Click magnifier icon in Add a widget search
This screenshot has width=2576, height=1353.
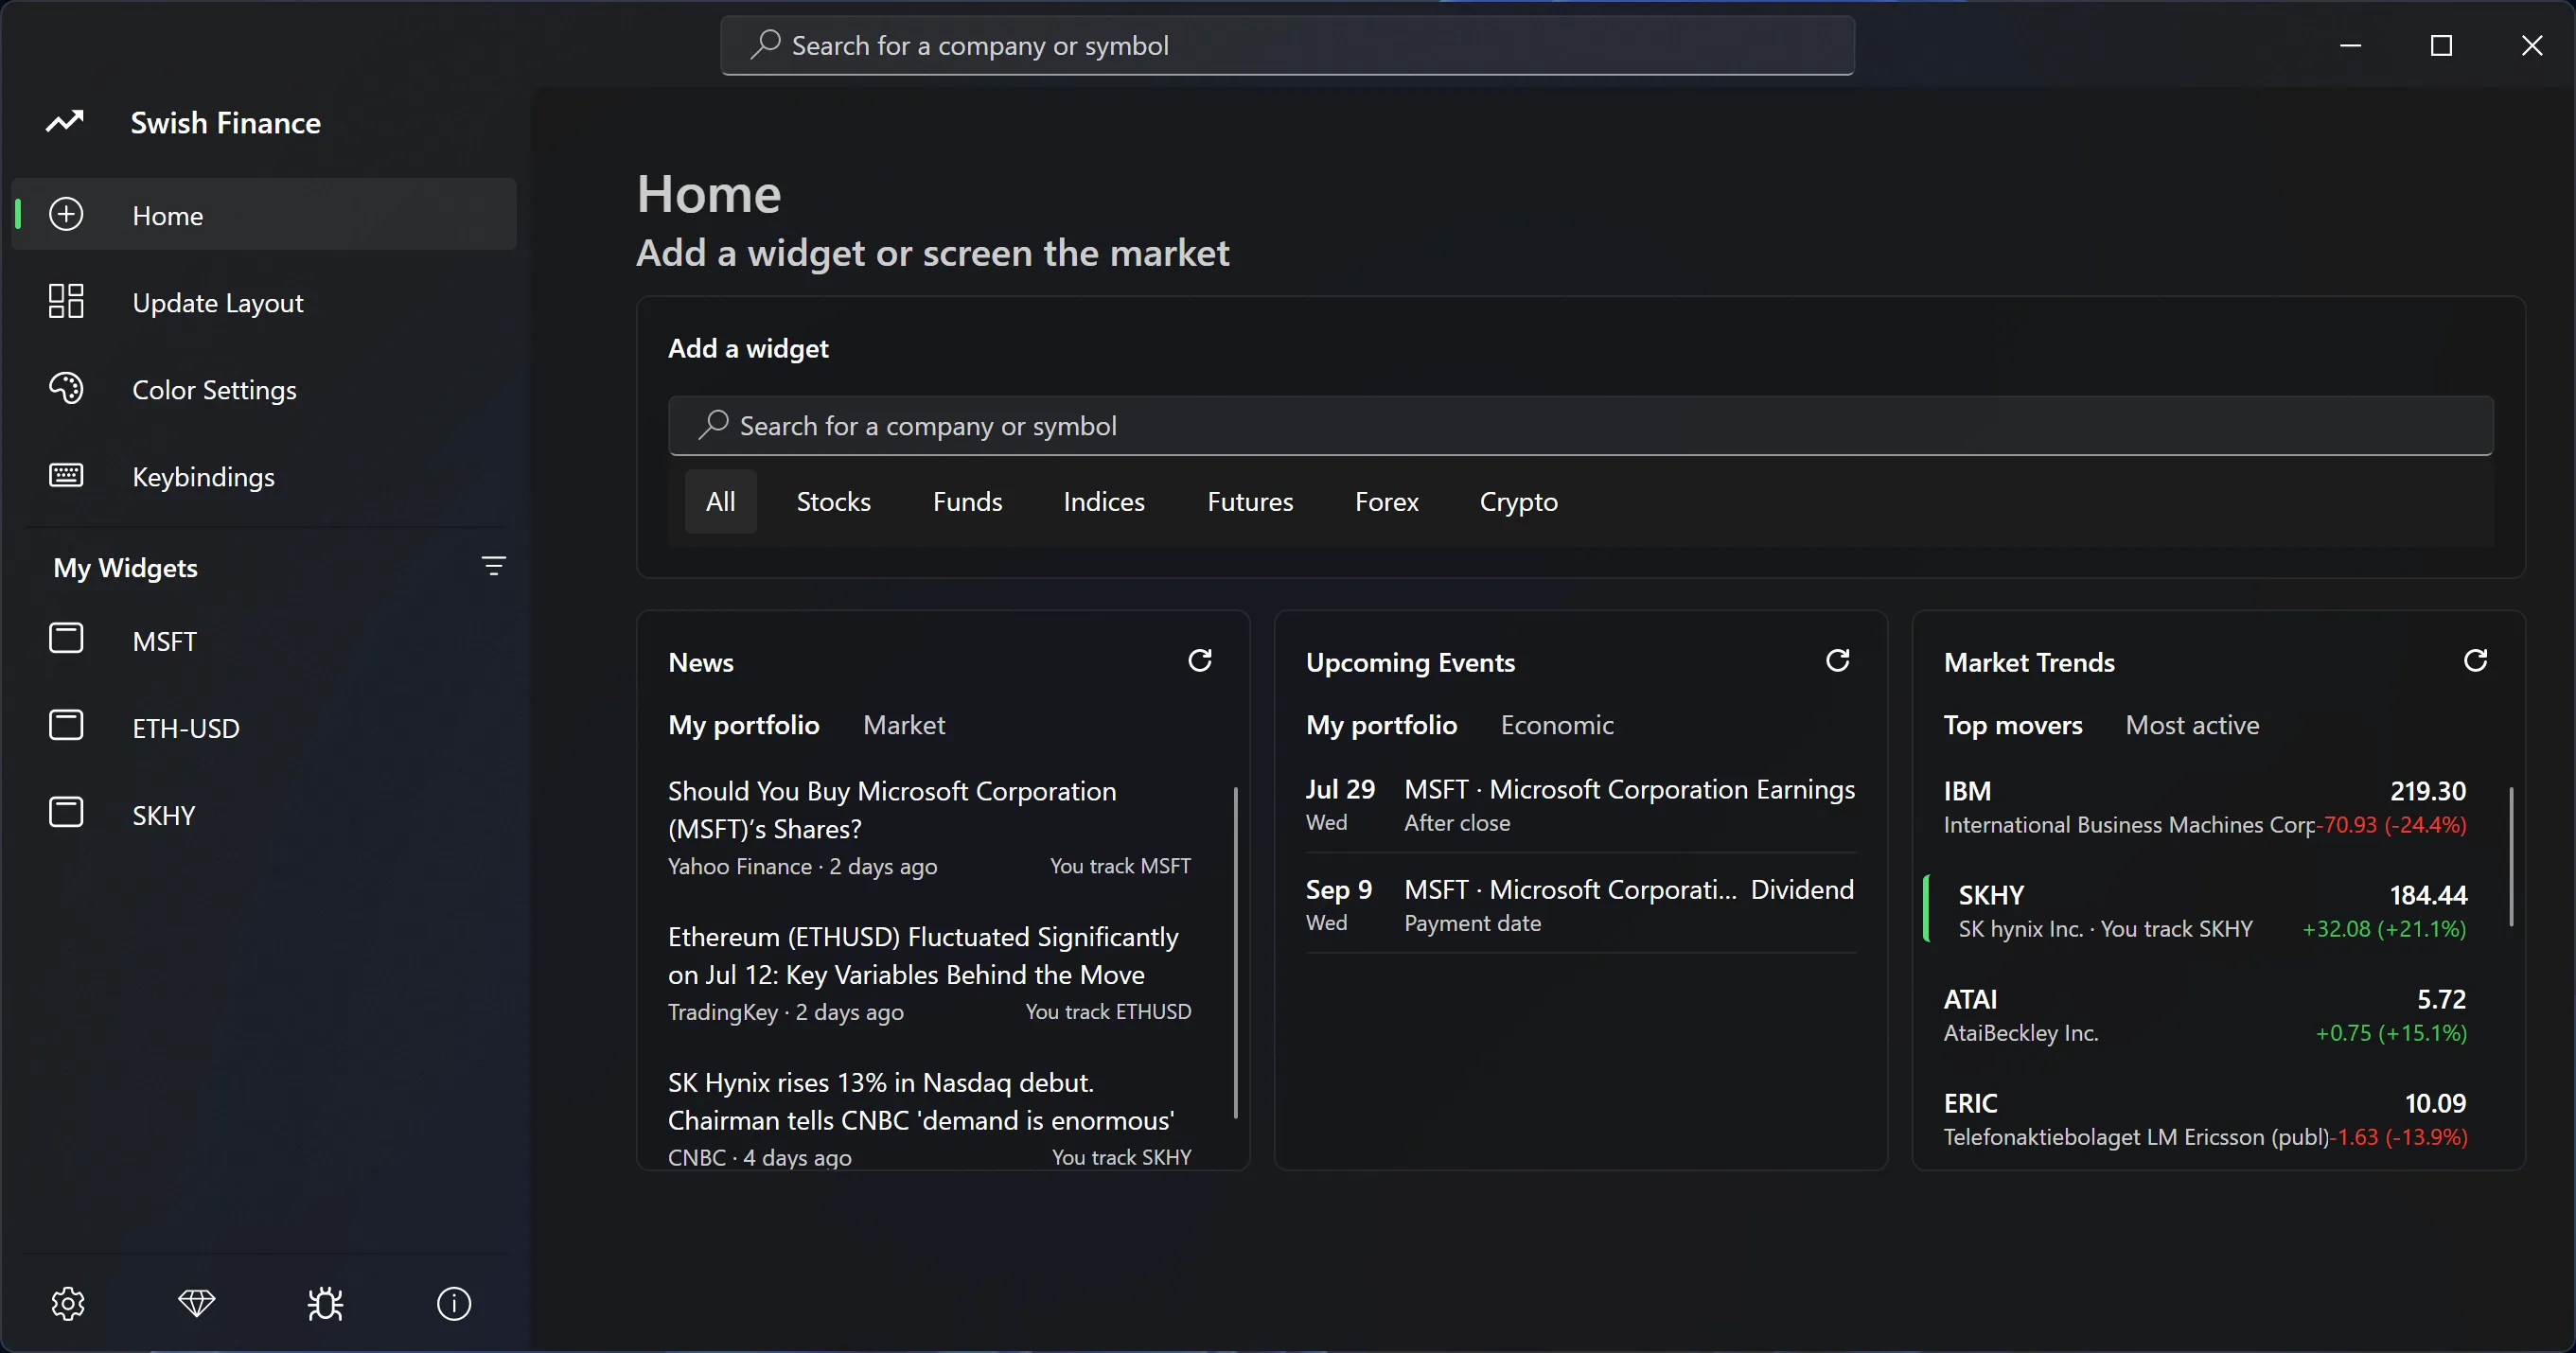click(x=713, y=425)
